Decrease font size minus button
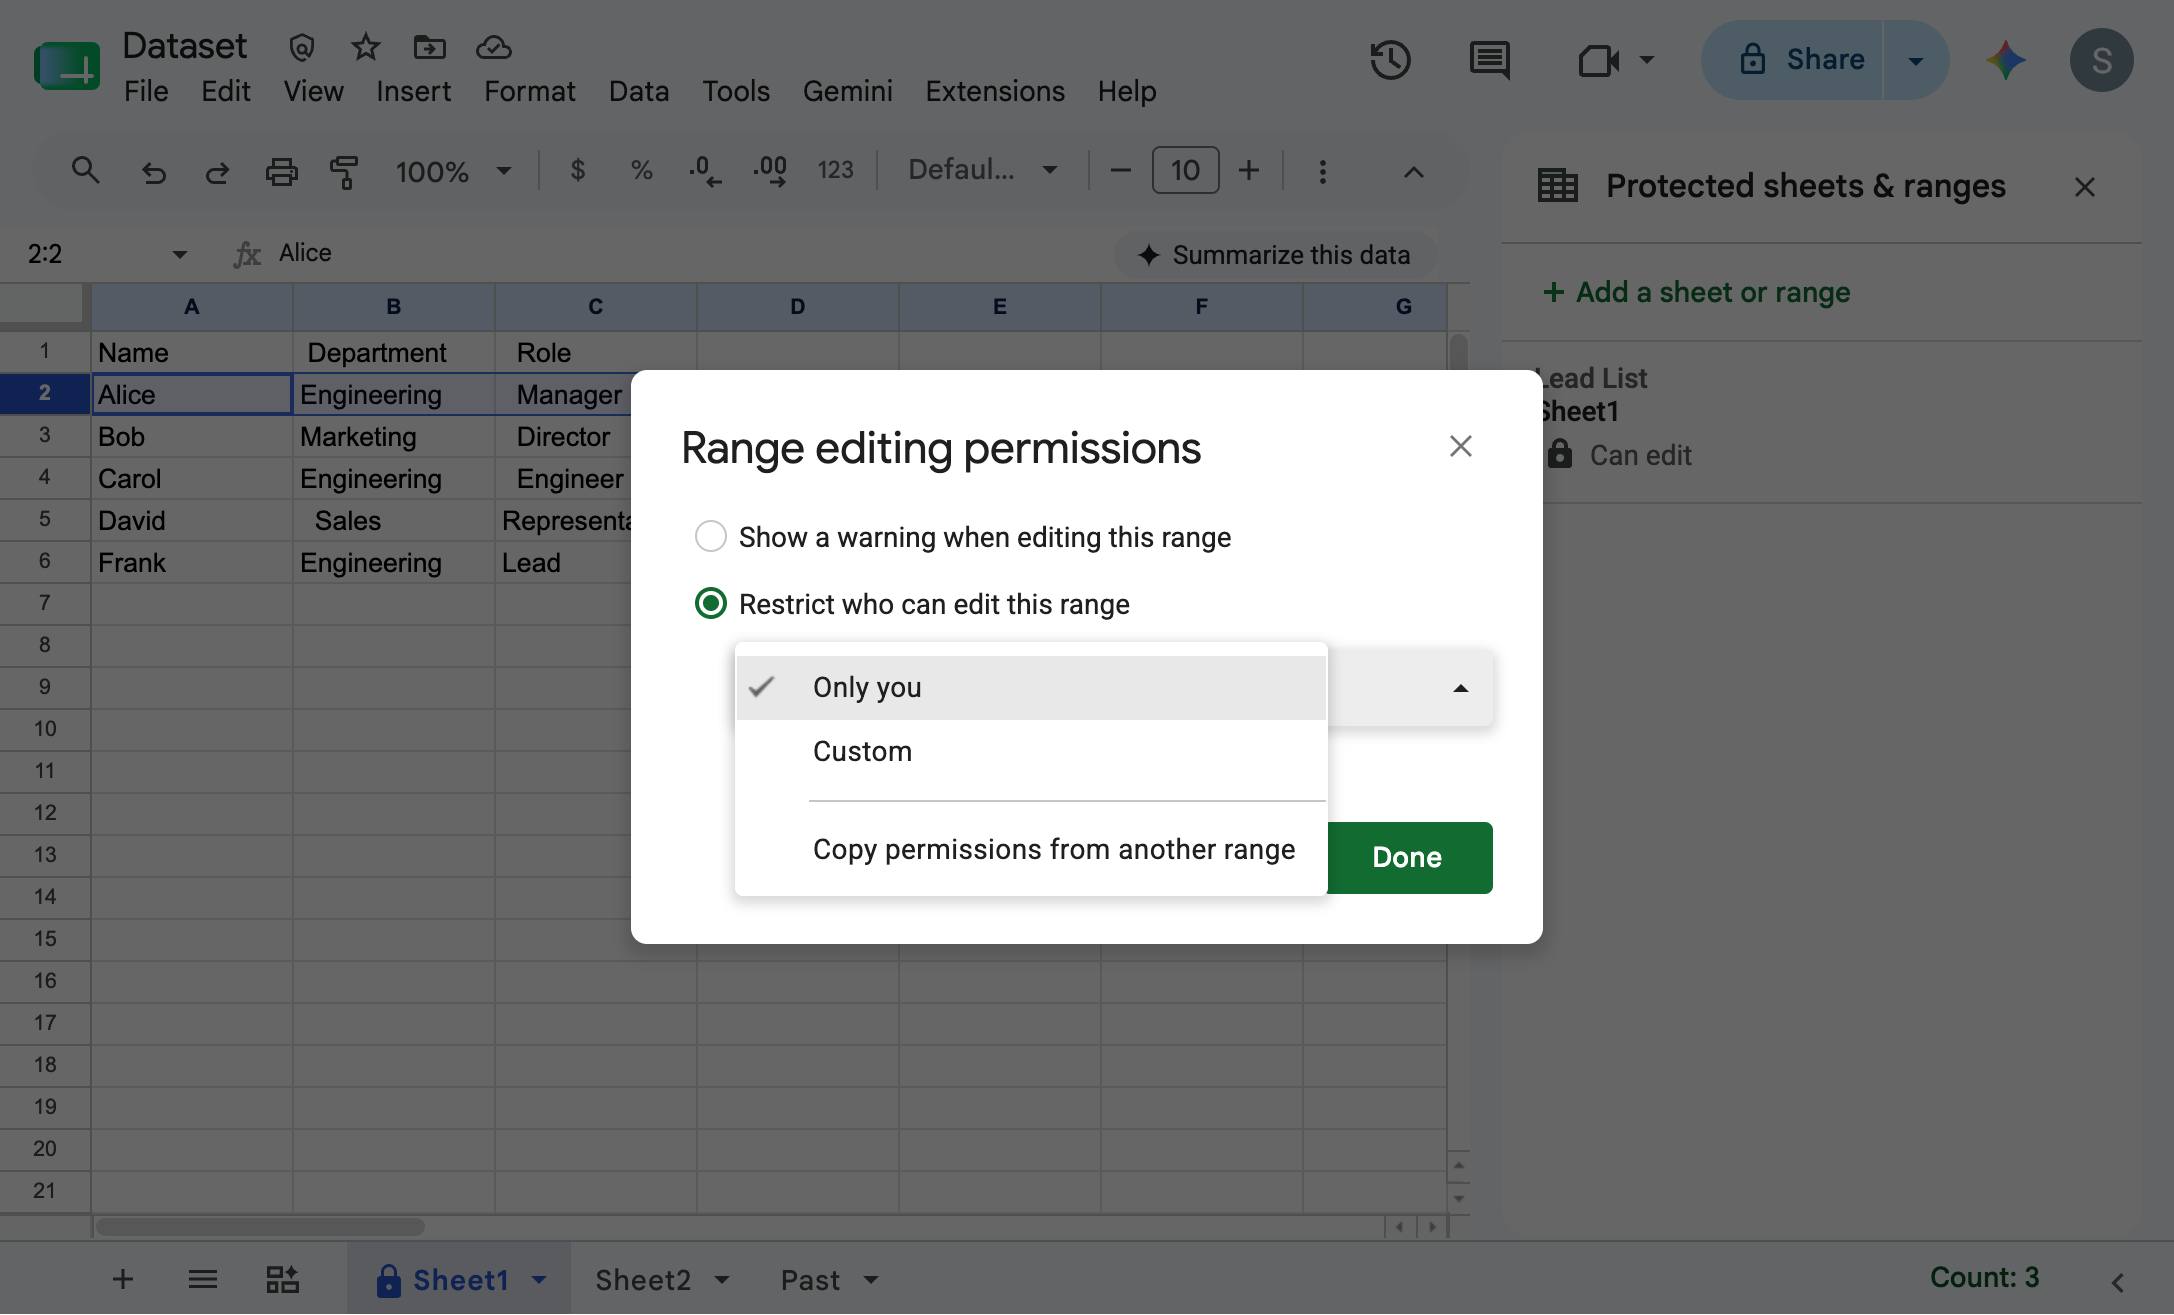This screenshot has height=1315, width=2174. point(1120,171)
